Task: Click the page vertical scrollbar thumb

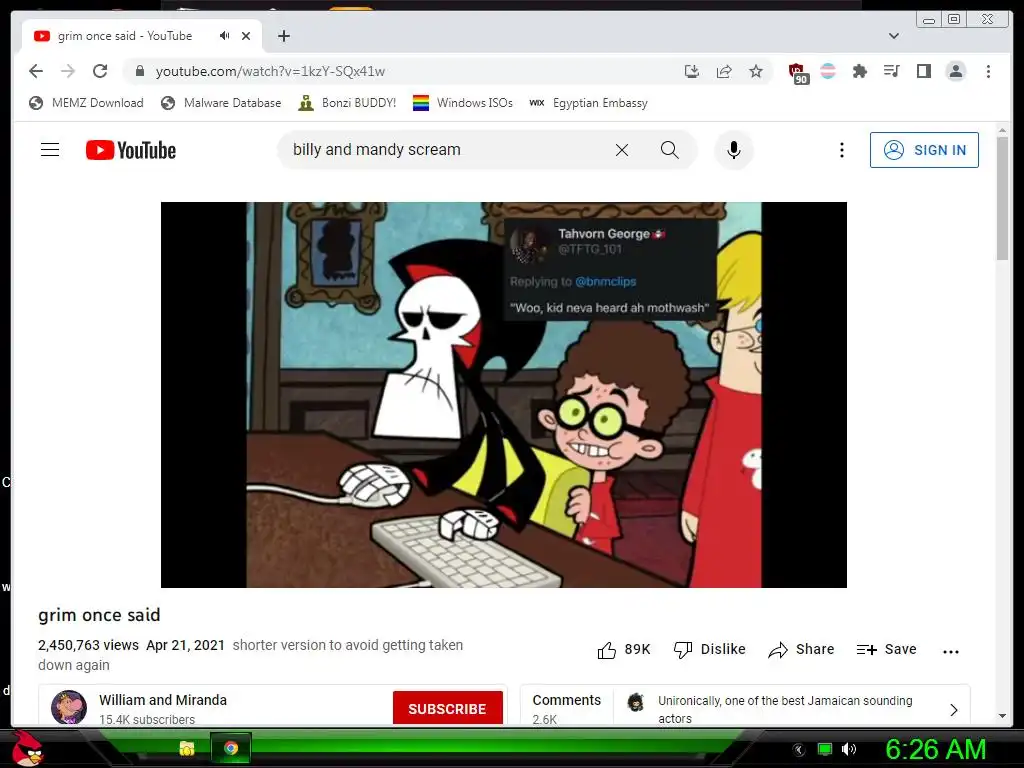Action: (x=1002, y=200)
